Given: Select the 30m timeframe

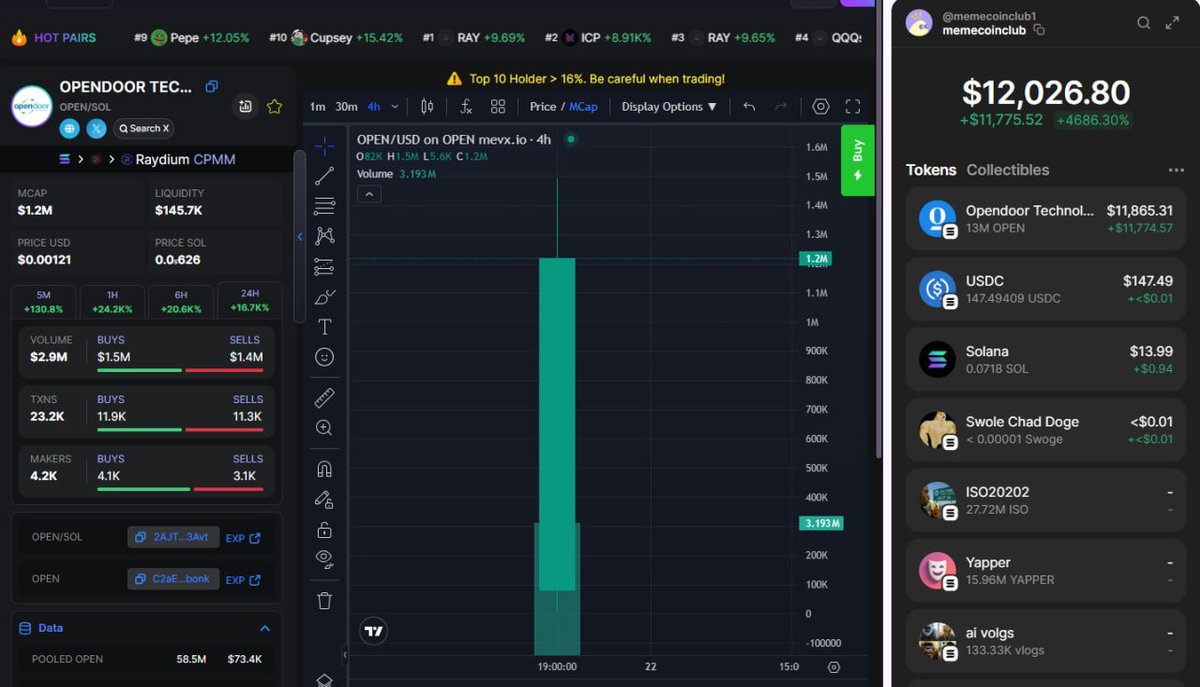Looking at the screenshot, I should pyautogui.click(x=346, y=106).
